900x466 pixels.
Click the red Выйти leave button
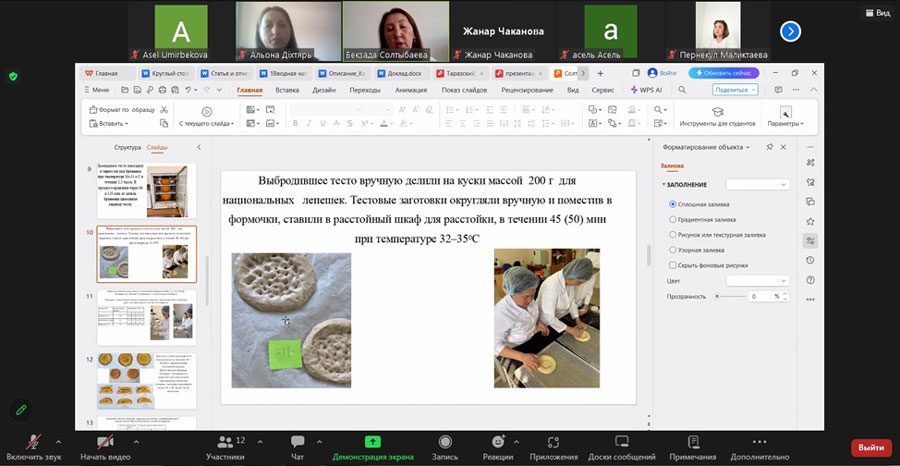(x=870, y=447)
